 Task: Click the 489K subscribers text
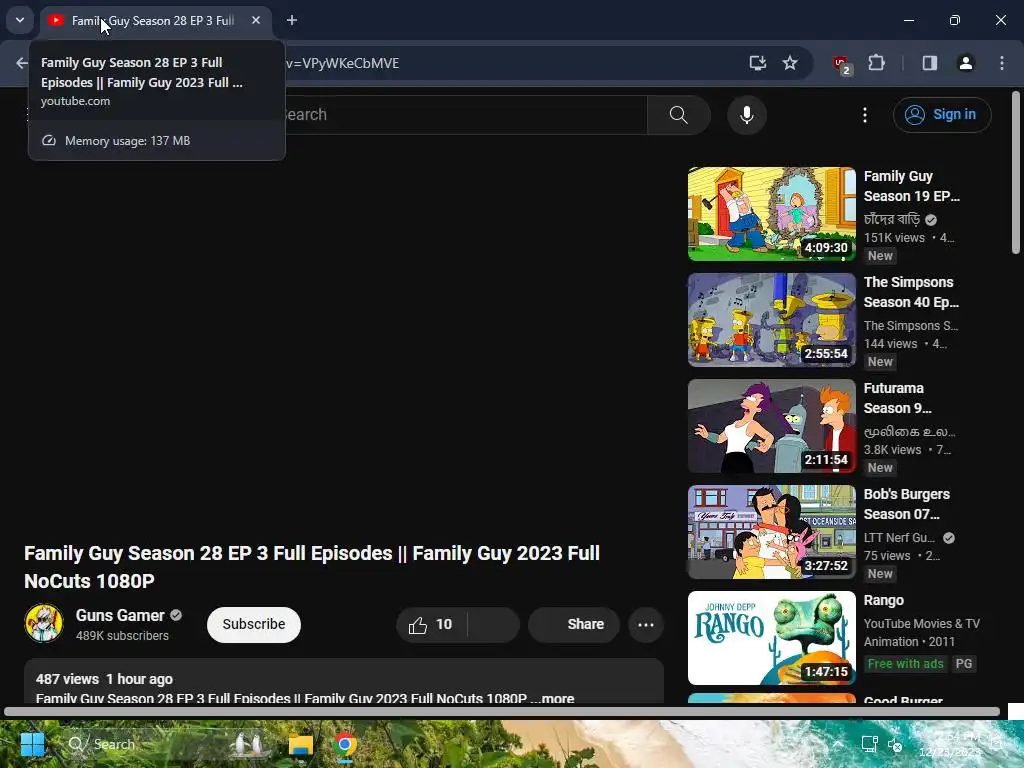[122, 635]
